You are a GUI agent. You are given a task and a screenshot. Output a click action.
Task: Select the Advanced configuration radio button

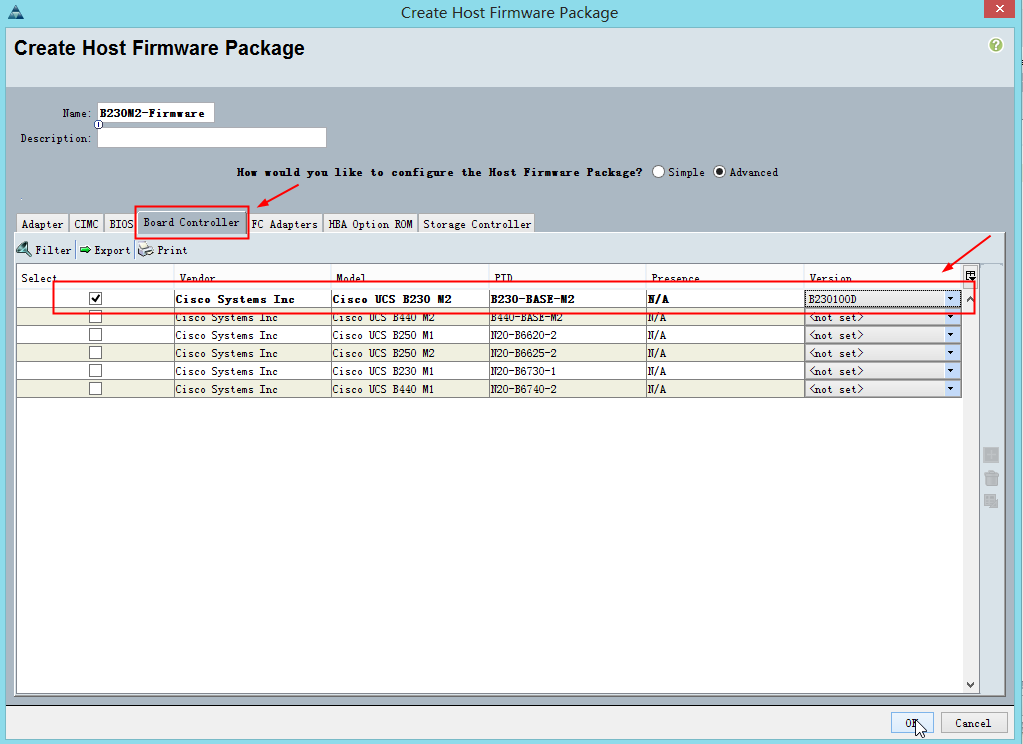719,172
